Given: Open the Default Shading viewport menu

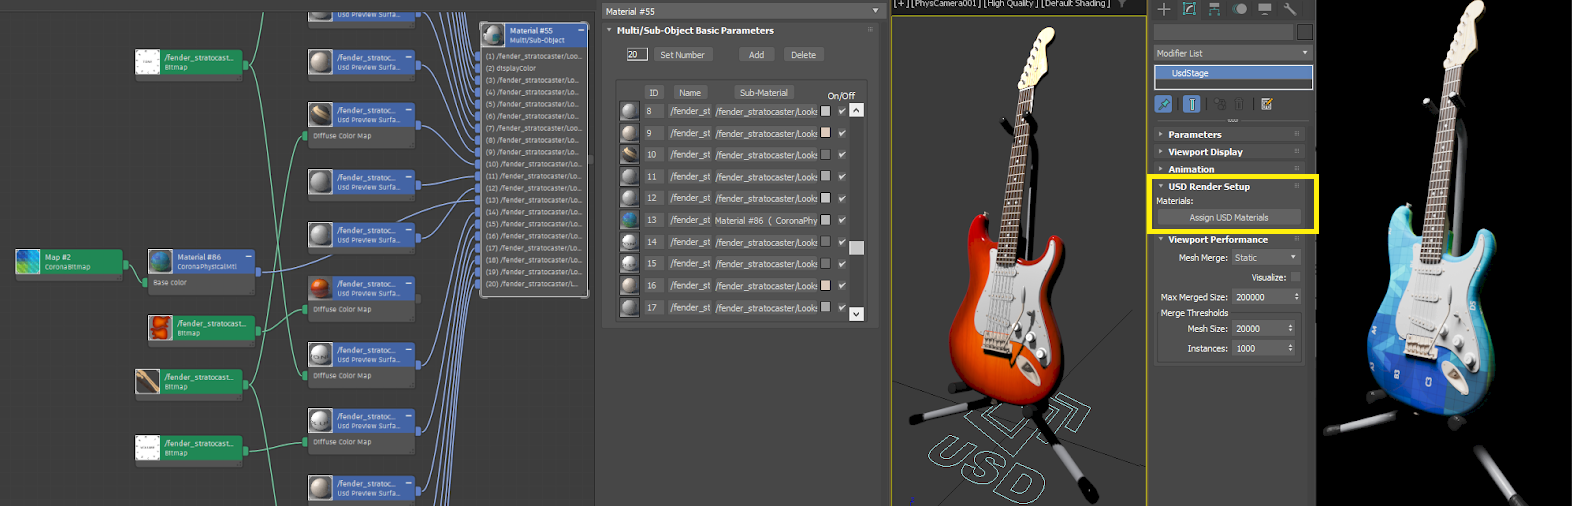Looking at the screenshot, I should pyautogui.click(x=1076, y=4).
